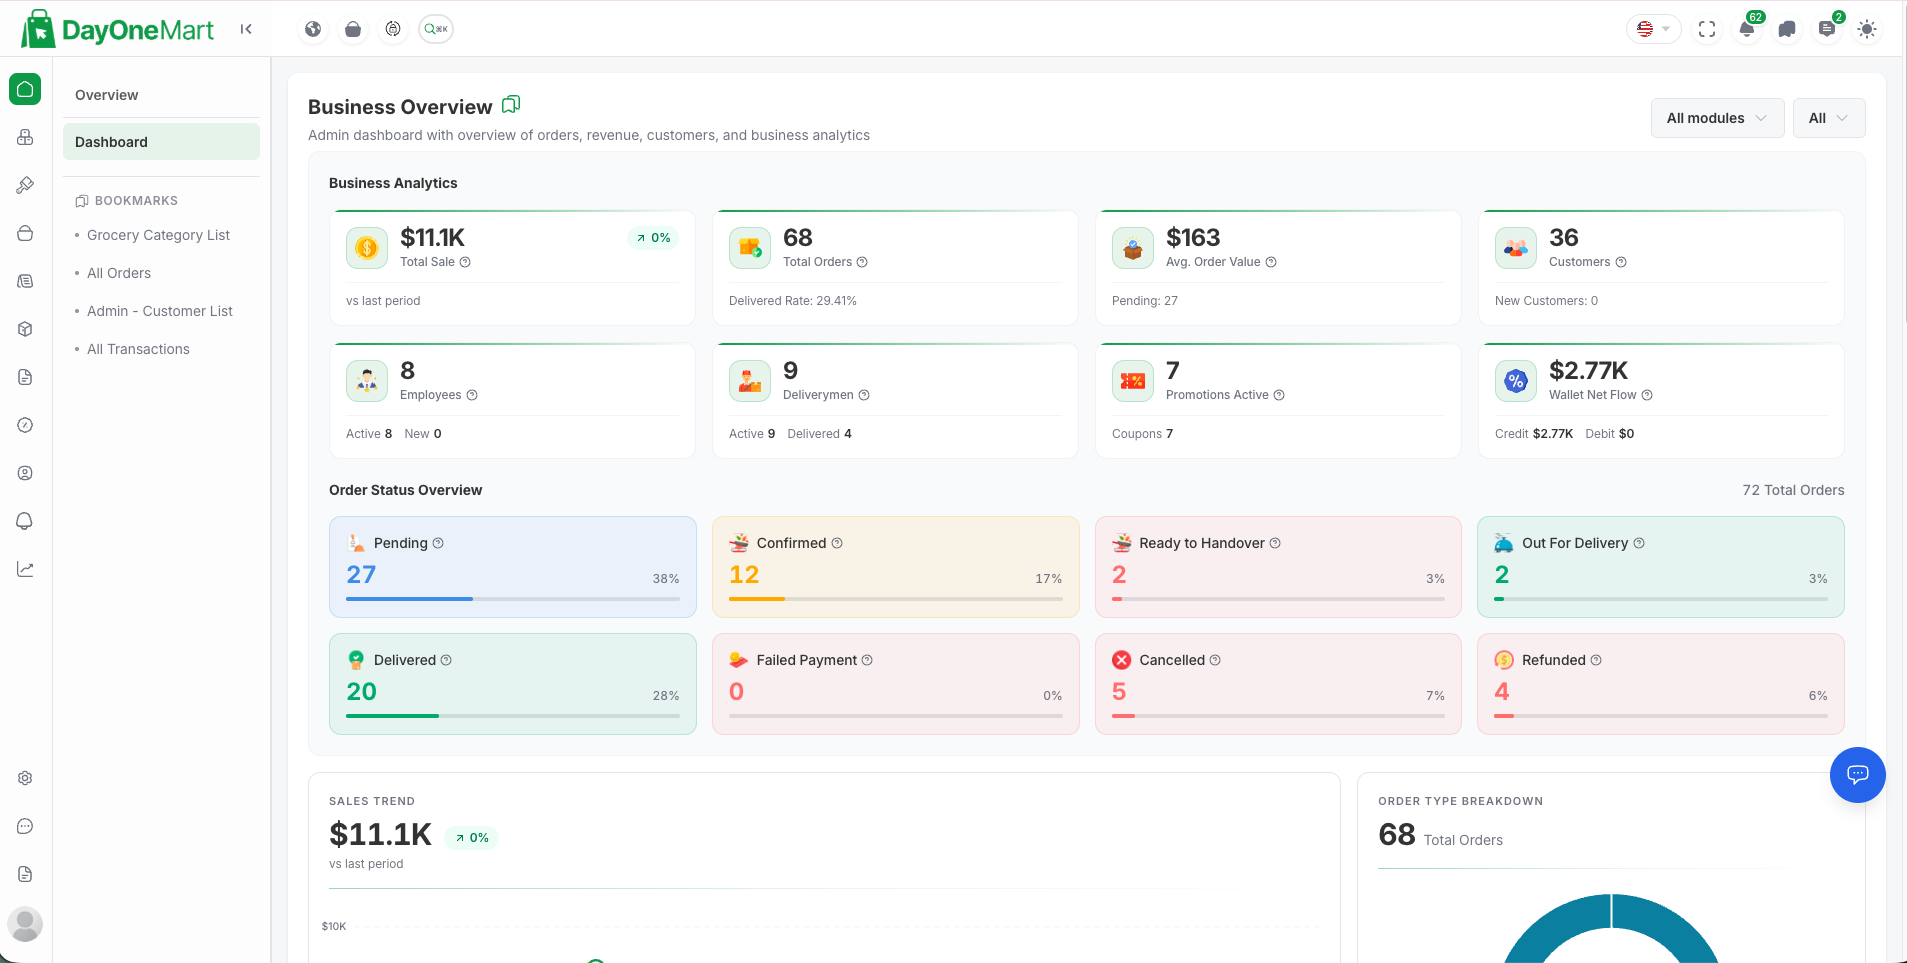Open Grocery Category List bookmark

(158, 235)
